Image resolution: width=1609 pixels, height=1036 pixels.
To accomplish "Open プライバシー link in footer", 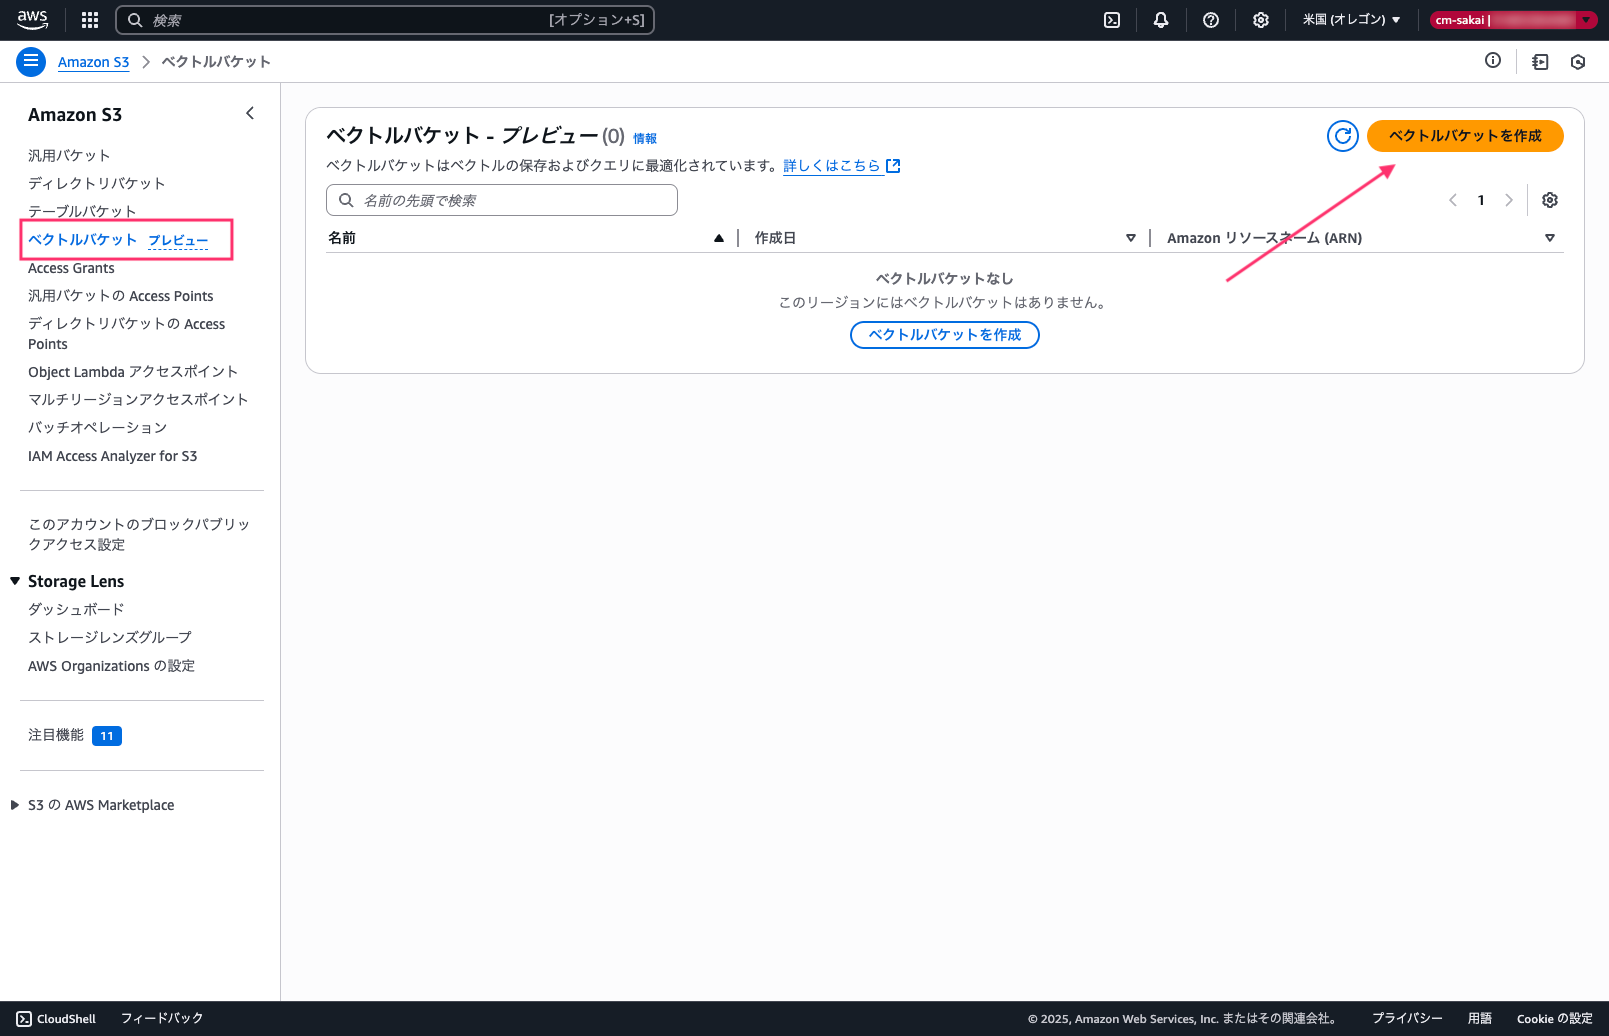I will (1407, 1019).
